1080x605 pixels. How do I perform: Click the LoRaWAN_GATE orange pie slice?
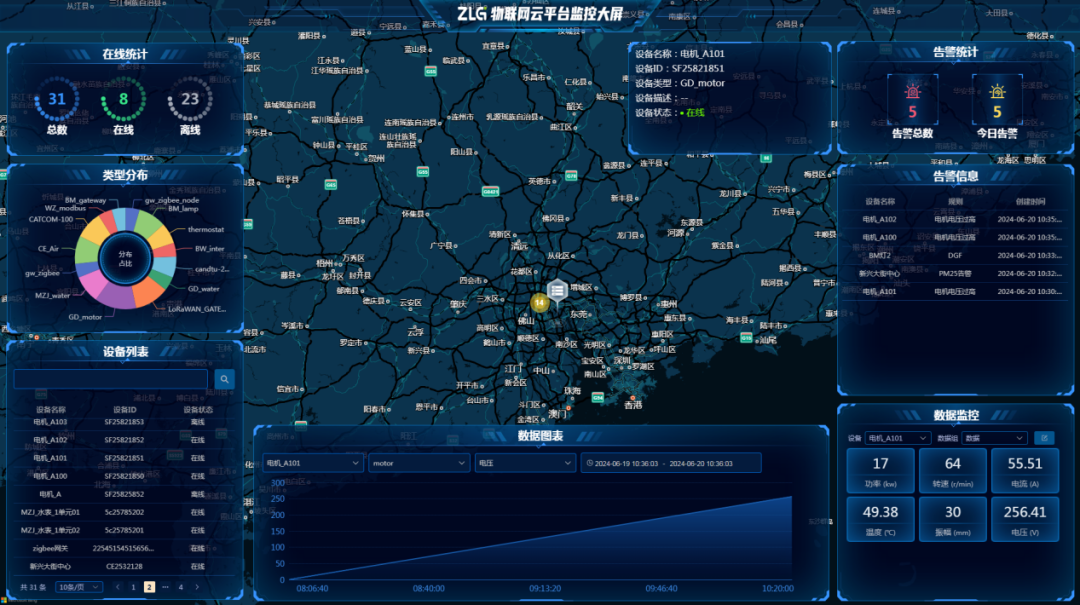point(147,292)
